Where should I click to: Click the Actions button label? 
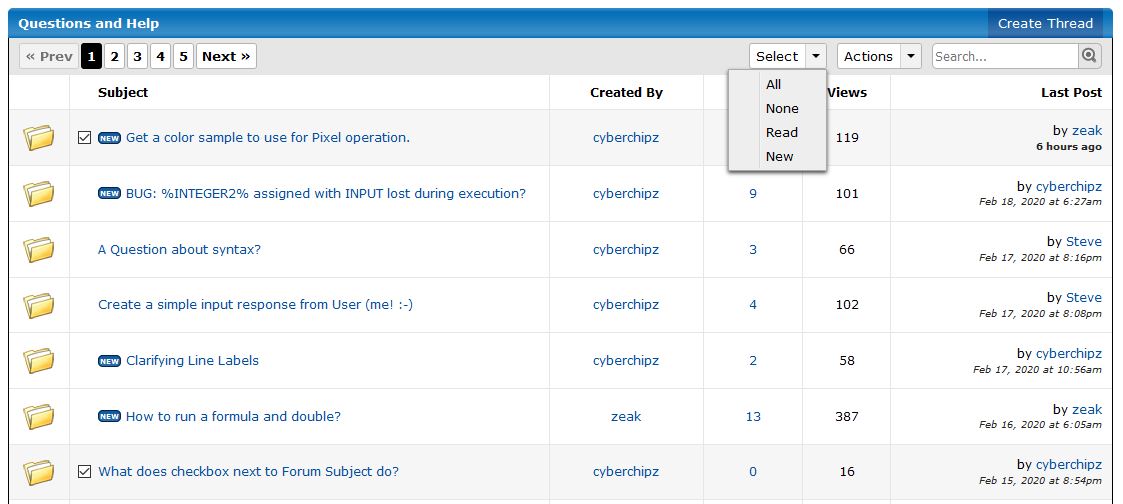point(868,56)
